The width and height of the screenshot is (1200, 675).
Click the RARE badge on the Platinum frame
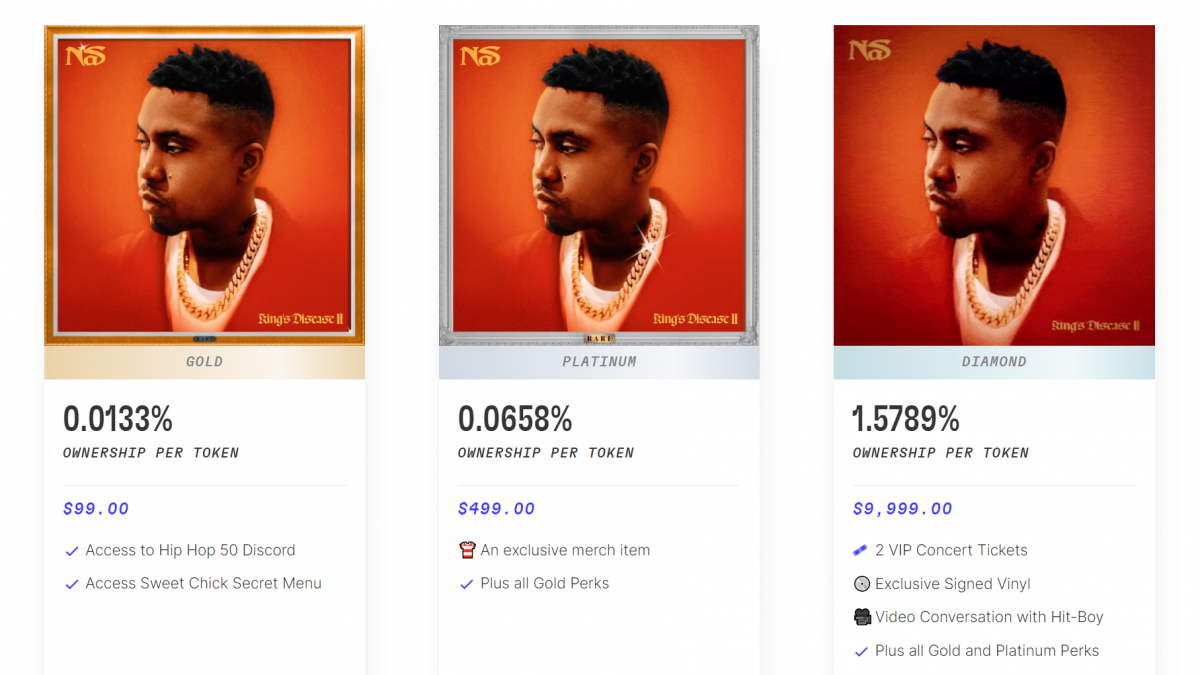coord(598,338)
